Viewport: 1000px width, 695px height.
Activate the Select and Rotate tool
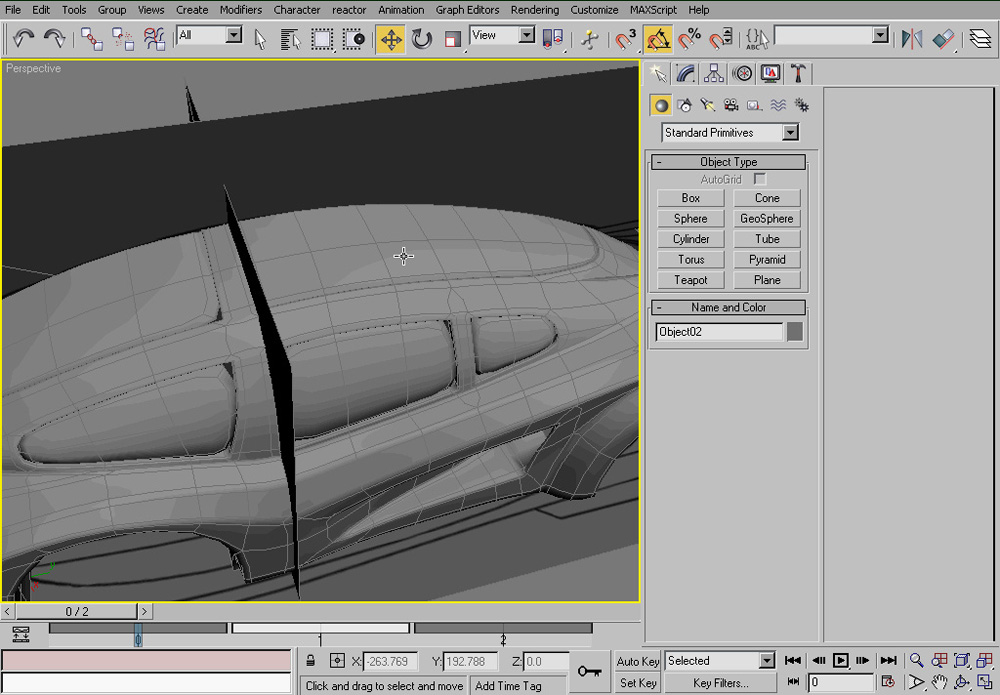click(x=422, y=39)
